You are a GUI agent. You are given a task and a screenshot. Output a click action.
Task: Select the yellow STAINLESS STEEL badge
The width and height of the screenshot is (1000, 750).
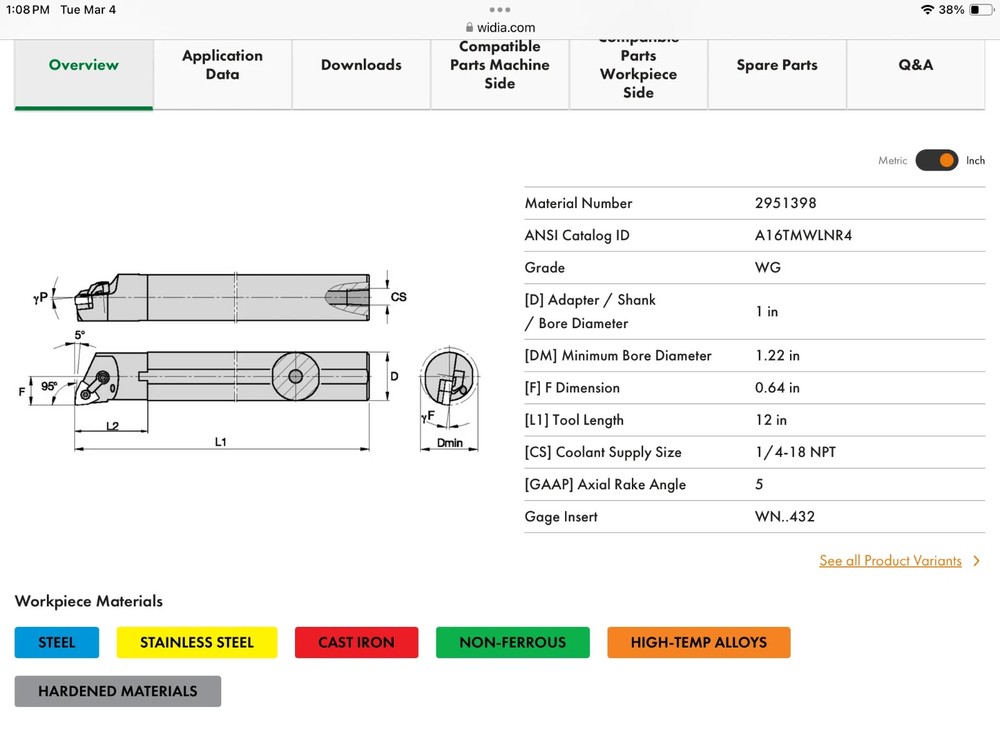[x=196, y=642]
